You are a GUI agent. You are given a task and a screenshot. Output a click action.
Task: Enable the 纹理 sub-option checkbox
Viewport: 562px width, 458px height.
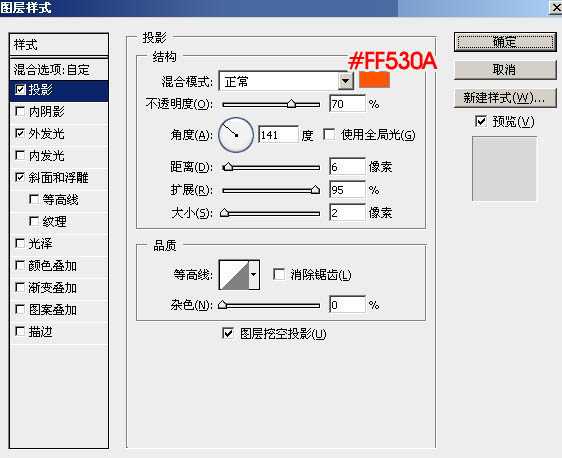pyautogui.click(x=34, y=221)
